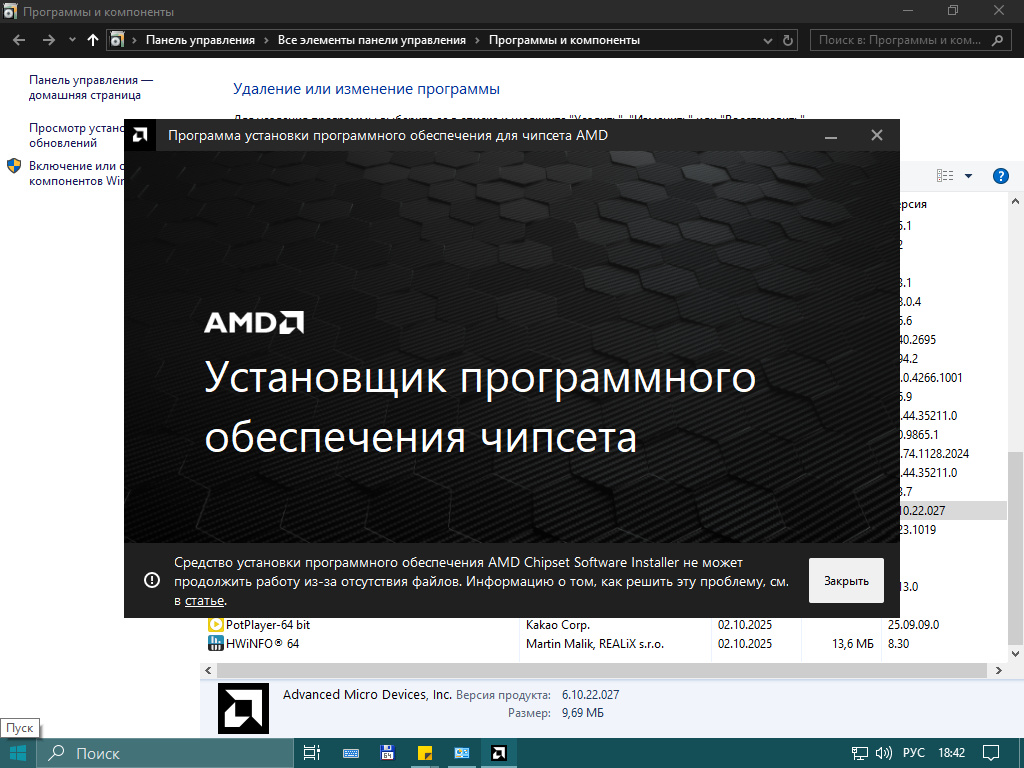Open the floppy disk 64 taskbar app
Viewport: 1024px width, 768px height.
click(387, 753)
